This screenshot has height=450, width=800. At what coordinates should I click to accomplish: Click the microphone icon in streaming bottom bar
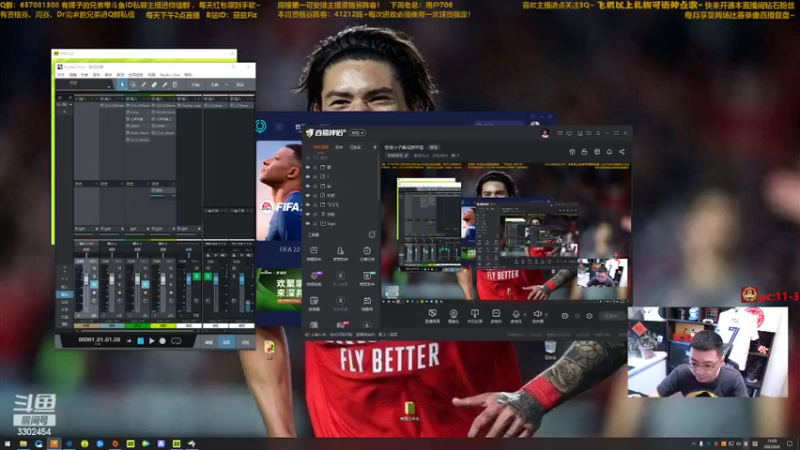pyautogui.click(x=516, y=313)
